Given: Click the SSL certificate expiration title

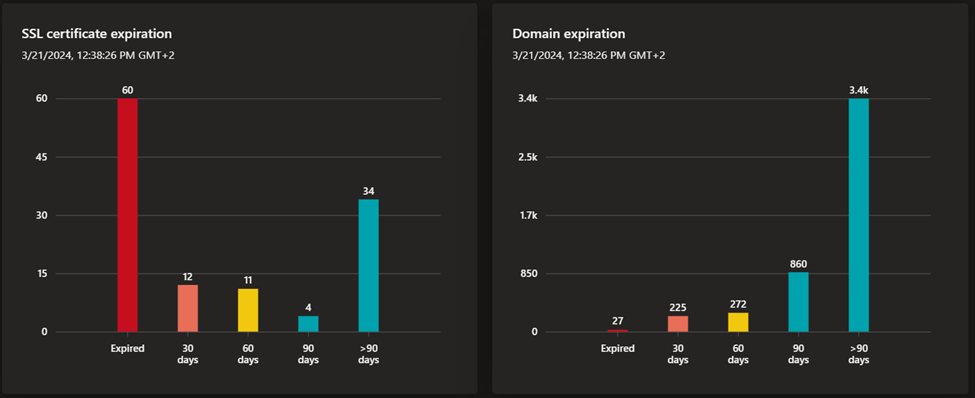Looking at the screenshot, I should point(96,34).
